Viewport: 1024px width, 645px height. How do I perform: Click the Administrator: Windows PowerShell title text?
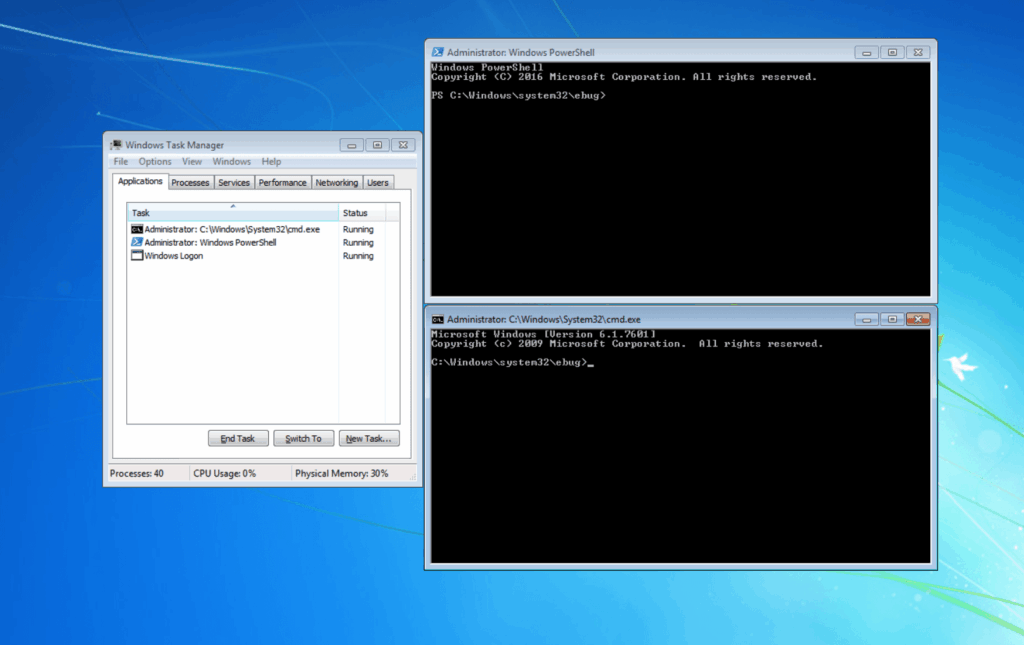(520, 52)
